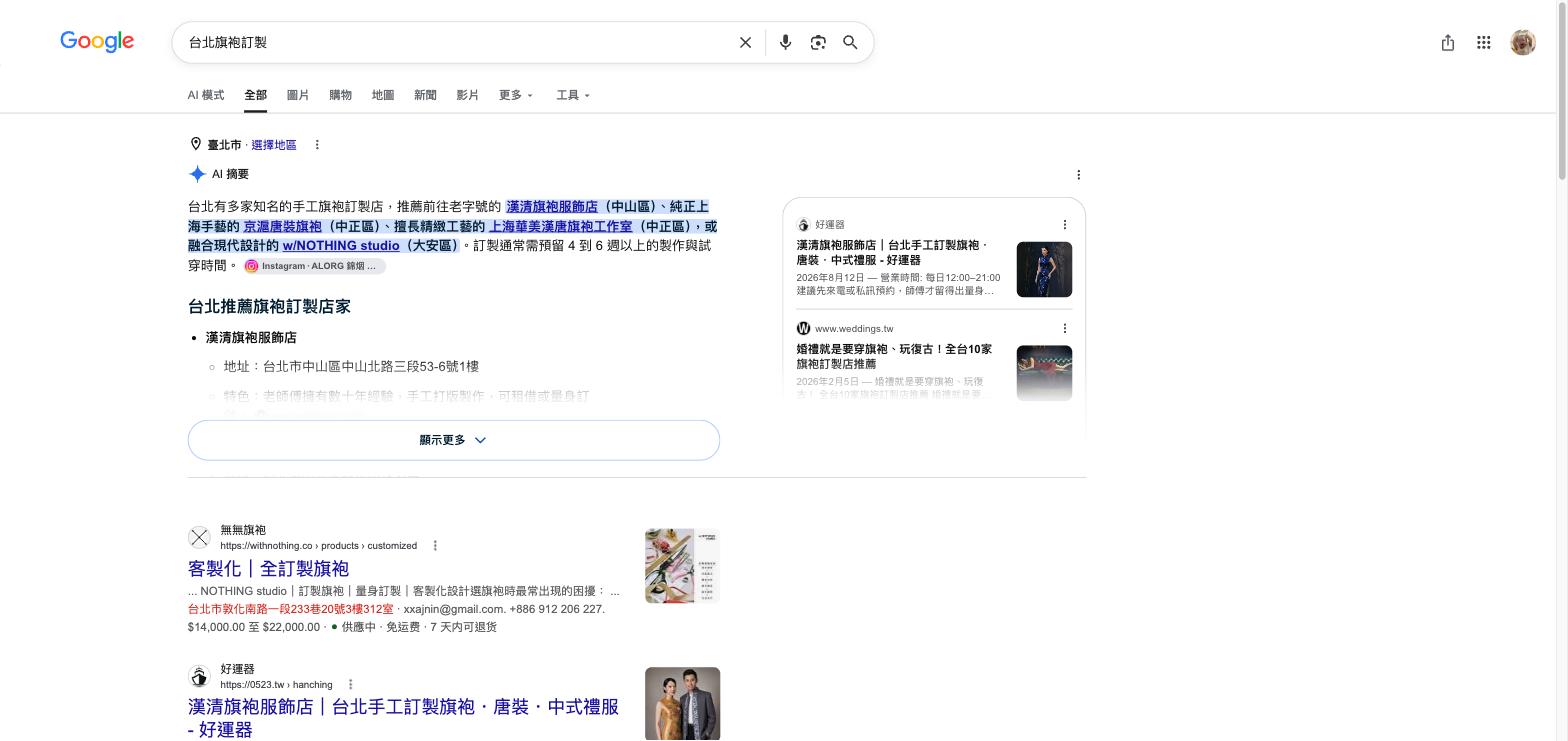Viewport: 1568px width, 741px height.
Task: Click the magnifier search submit icon
Action: tap(850, 42)
